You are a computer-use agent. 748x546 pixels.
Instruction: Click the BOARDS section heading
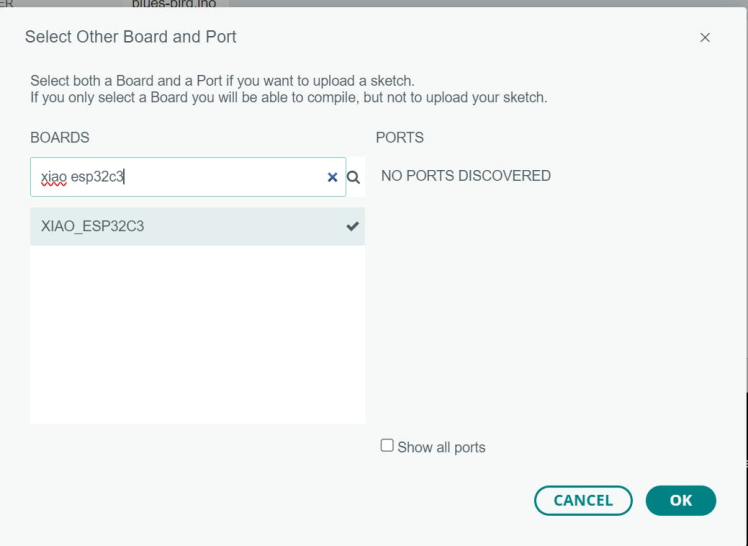(x=60, y=138)
